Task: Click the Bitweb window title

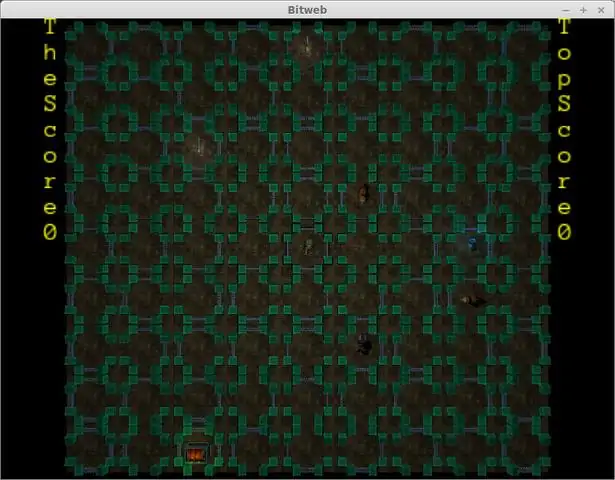Action: click(x=307, y=10)
